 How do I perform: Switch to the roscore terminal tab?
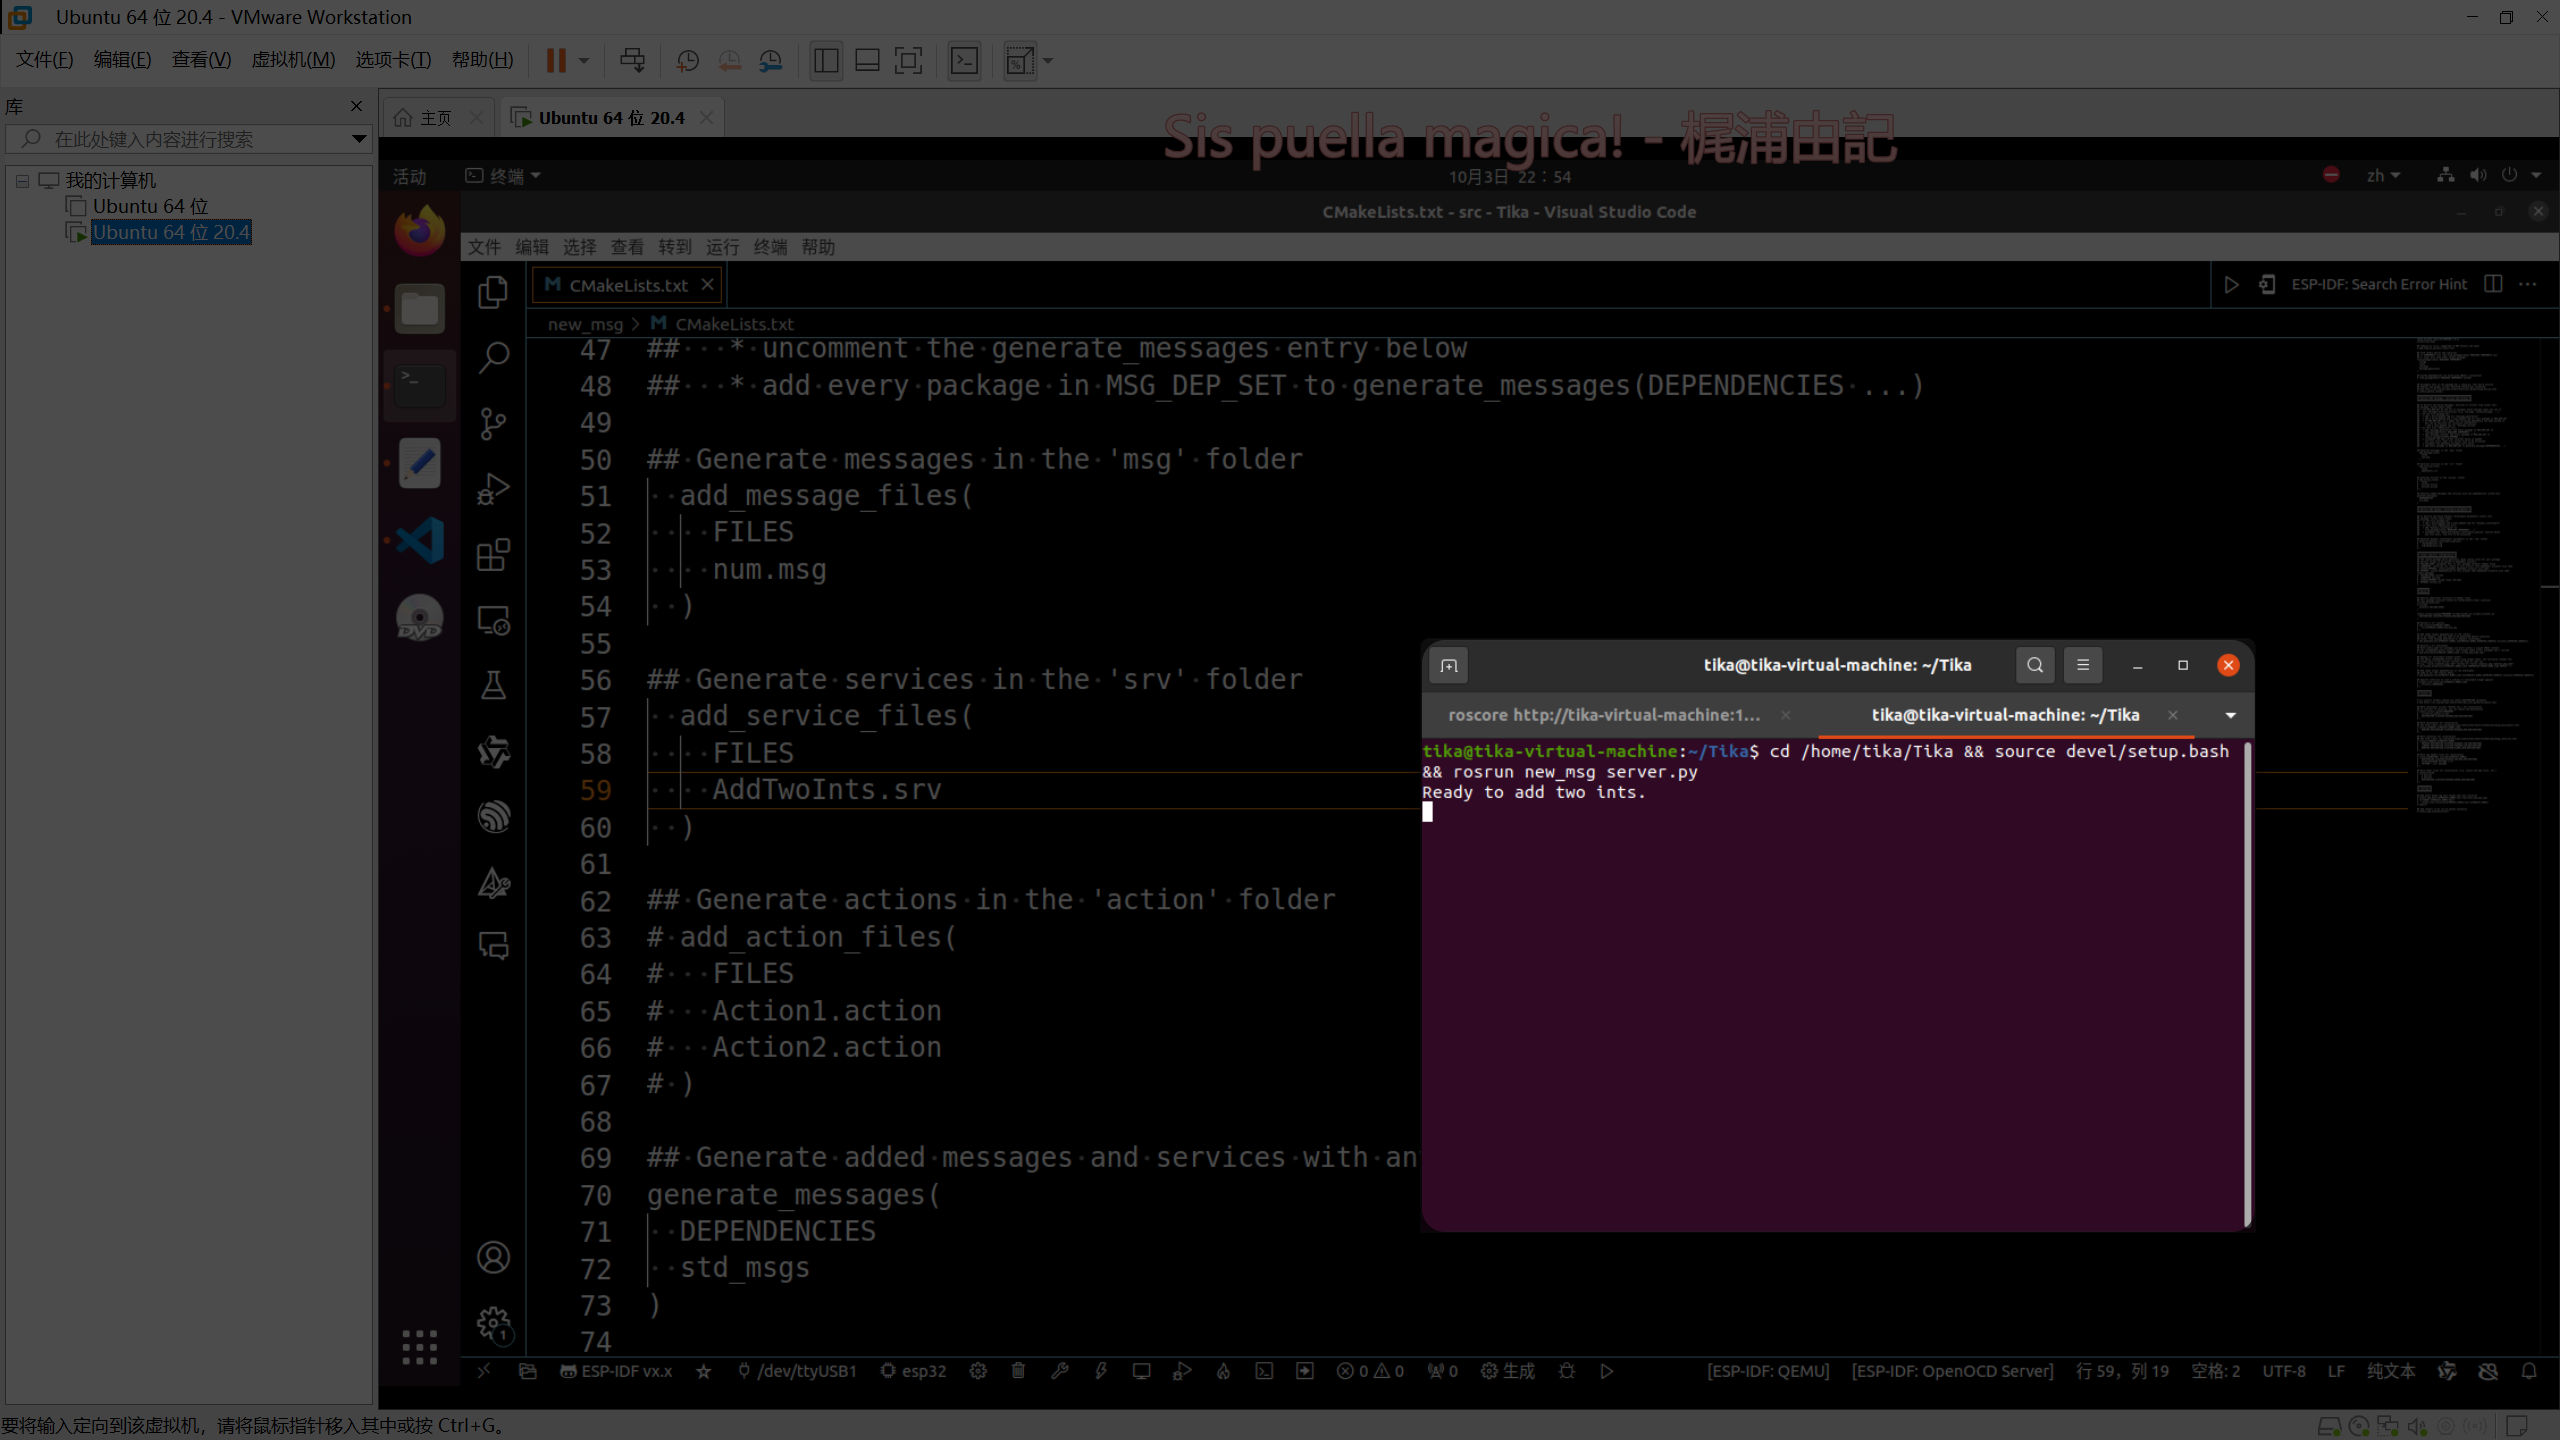1603,715
